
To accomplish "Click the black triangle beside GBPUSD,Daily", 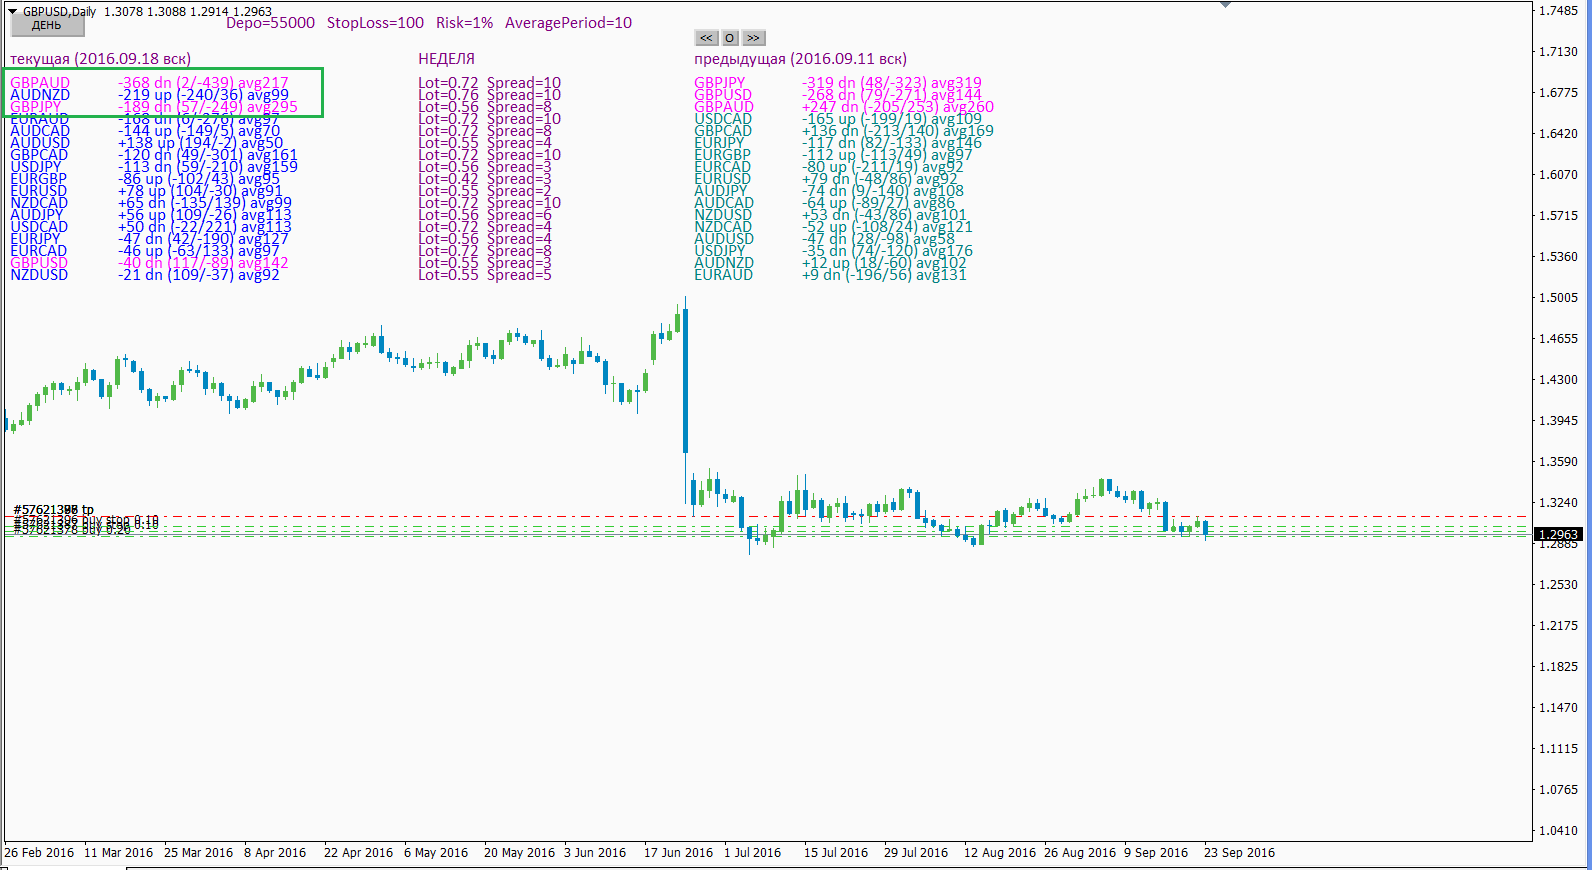I will (x=13, y=11).
